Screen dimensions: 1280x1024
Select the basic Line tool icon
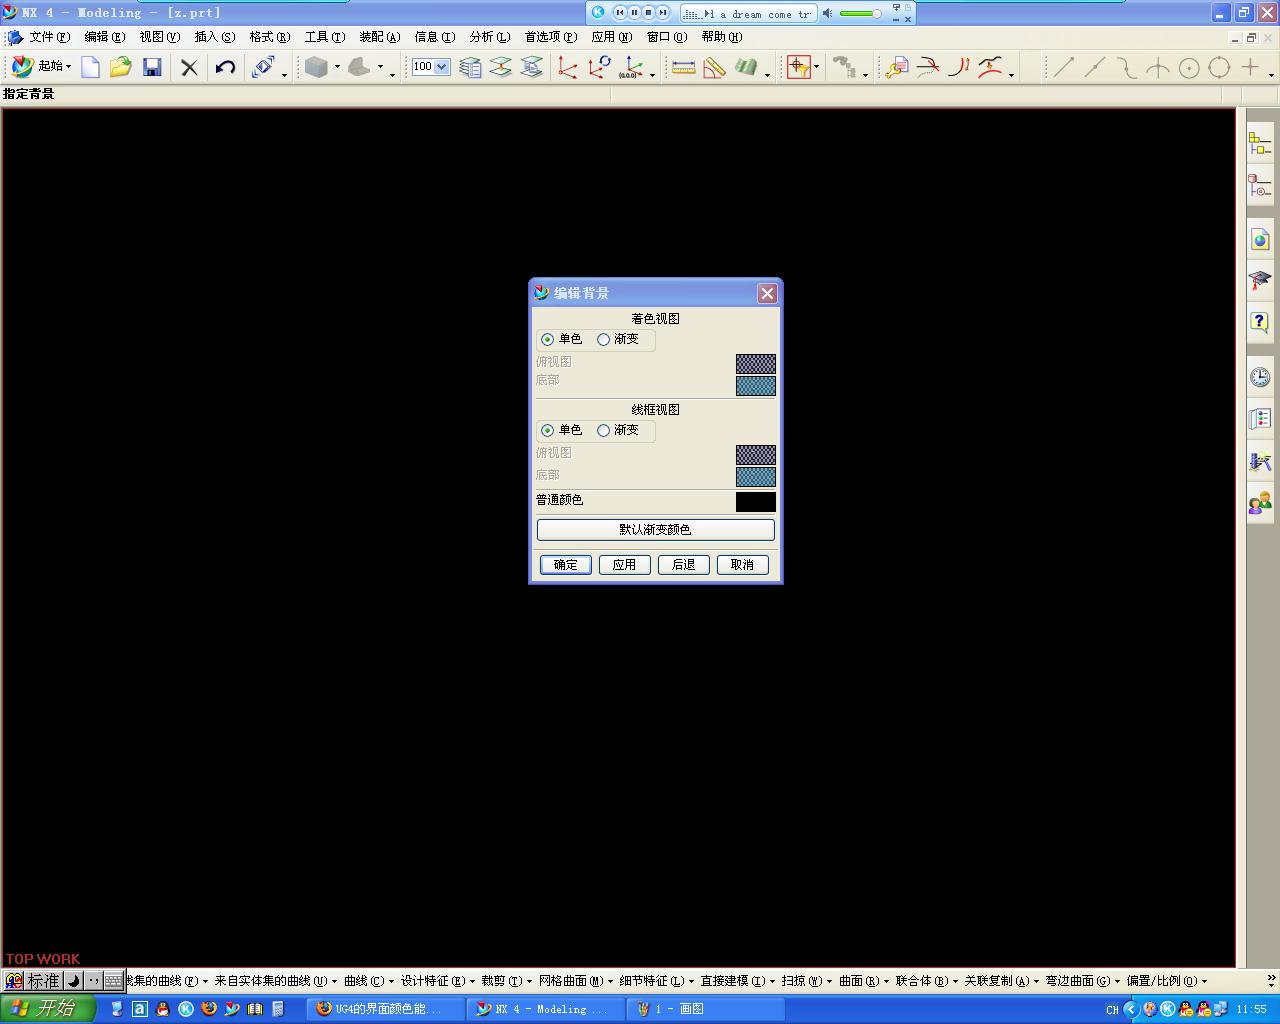[1064, 67]
